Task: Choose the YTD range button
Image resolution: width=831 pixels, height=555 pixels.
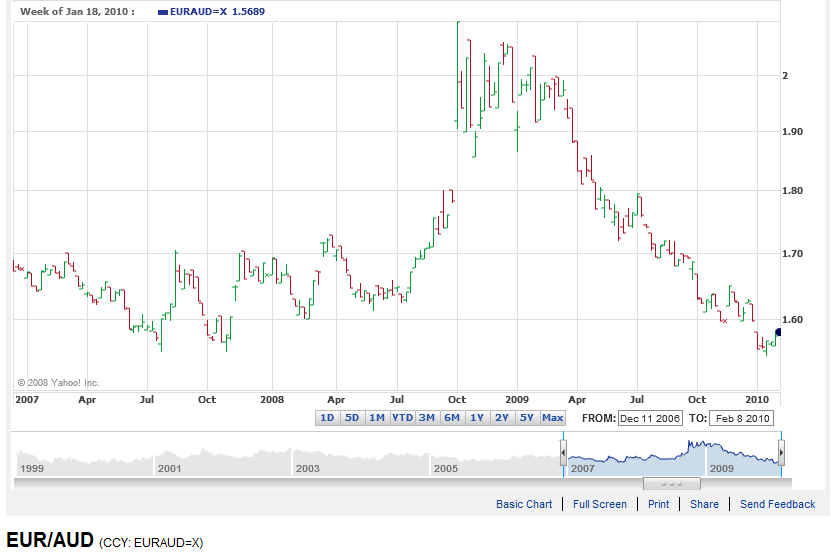Action: tap(402, 418)
